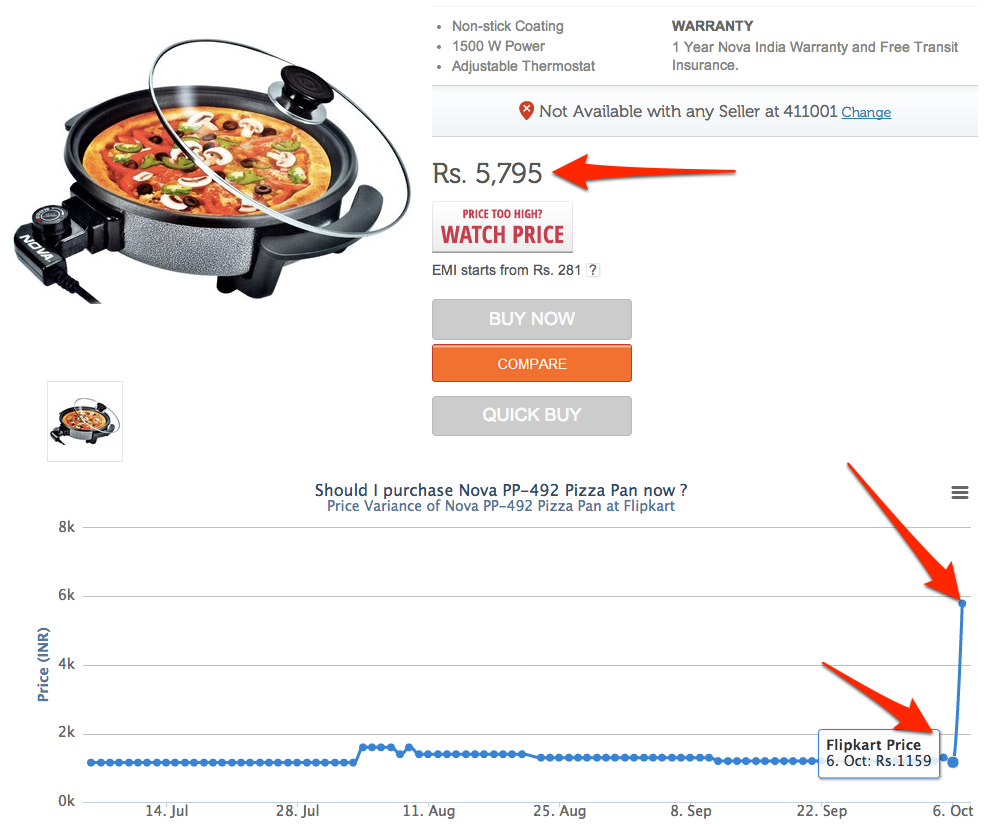Click the 11. Aug axis label

[x=429, y=811]
